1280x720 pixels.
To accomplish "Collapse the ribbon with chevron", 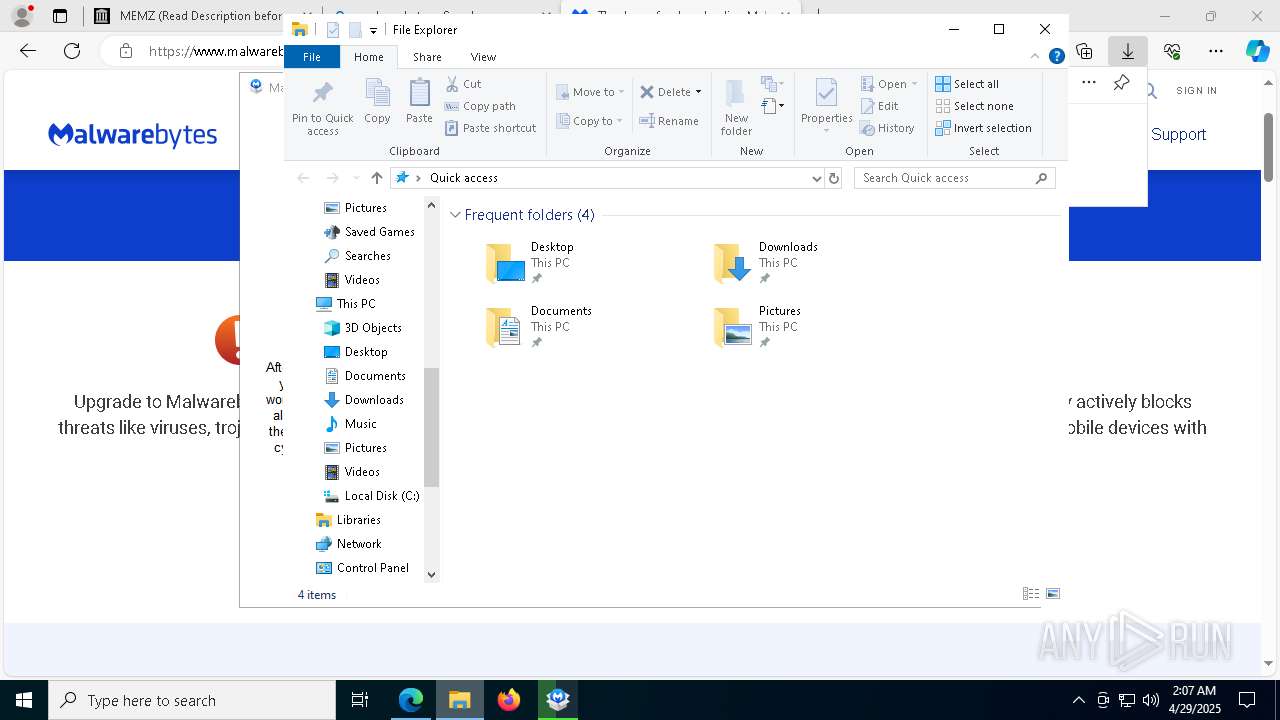I will (1036, 57).
